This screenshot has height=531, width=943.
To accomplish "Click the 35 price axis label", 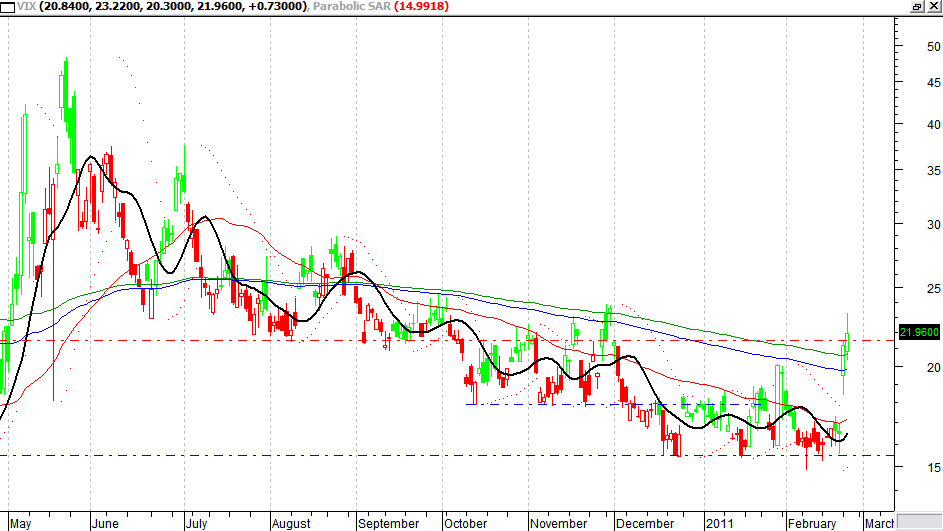I will click(933, 171).
